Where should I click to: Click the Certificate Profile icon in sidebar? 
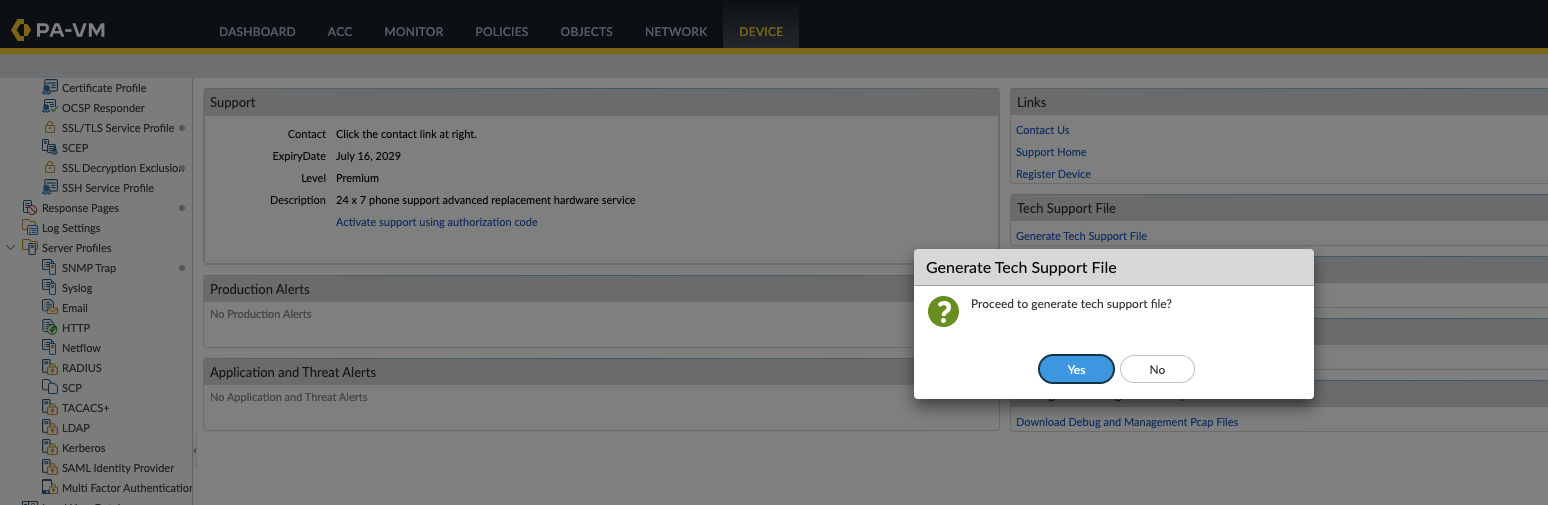(x=50, y=88)
